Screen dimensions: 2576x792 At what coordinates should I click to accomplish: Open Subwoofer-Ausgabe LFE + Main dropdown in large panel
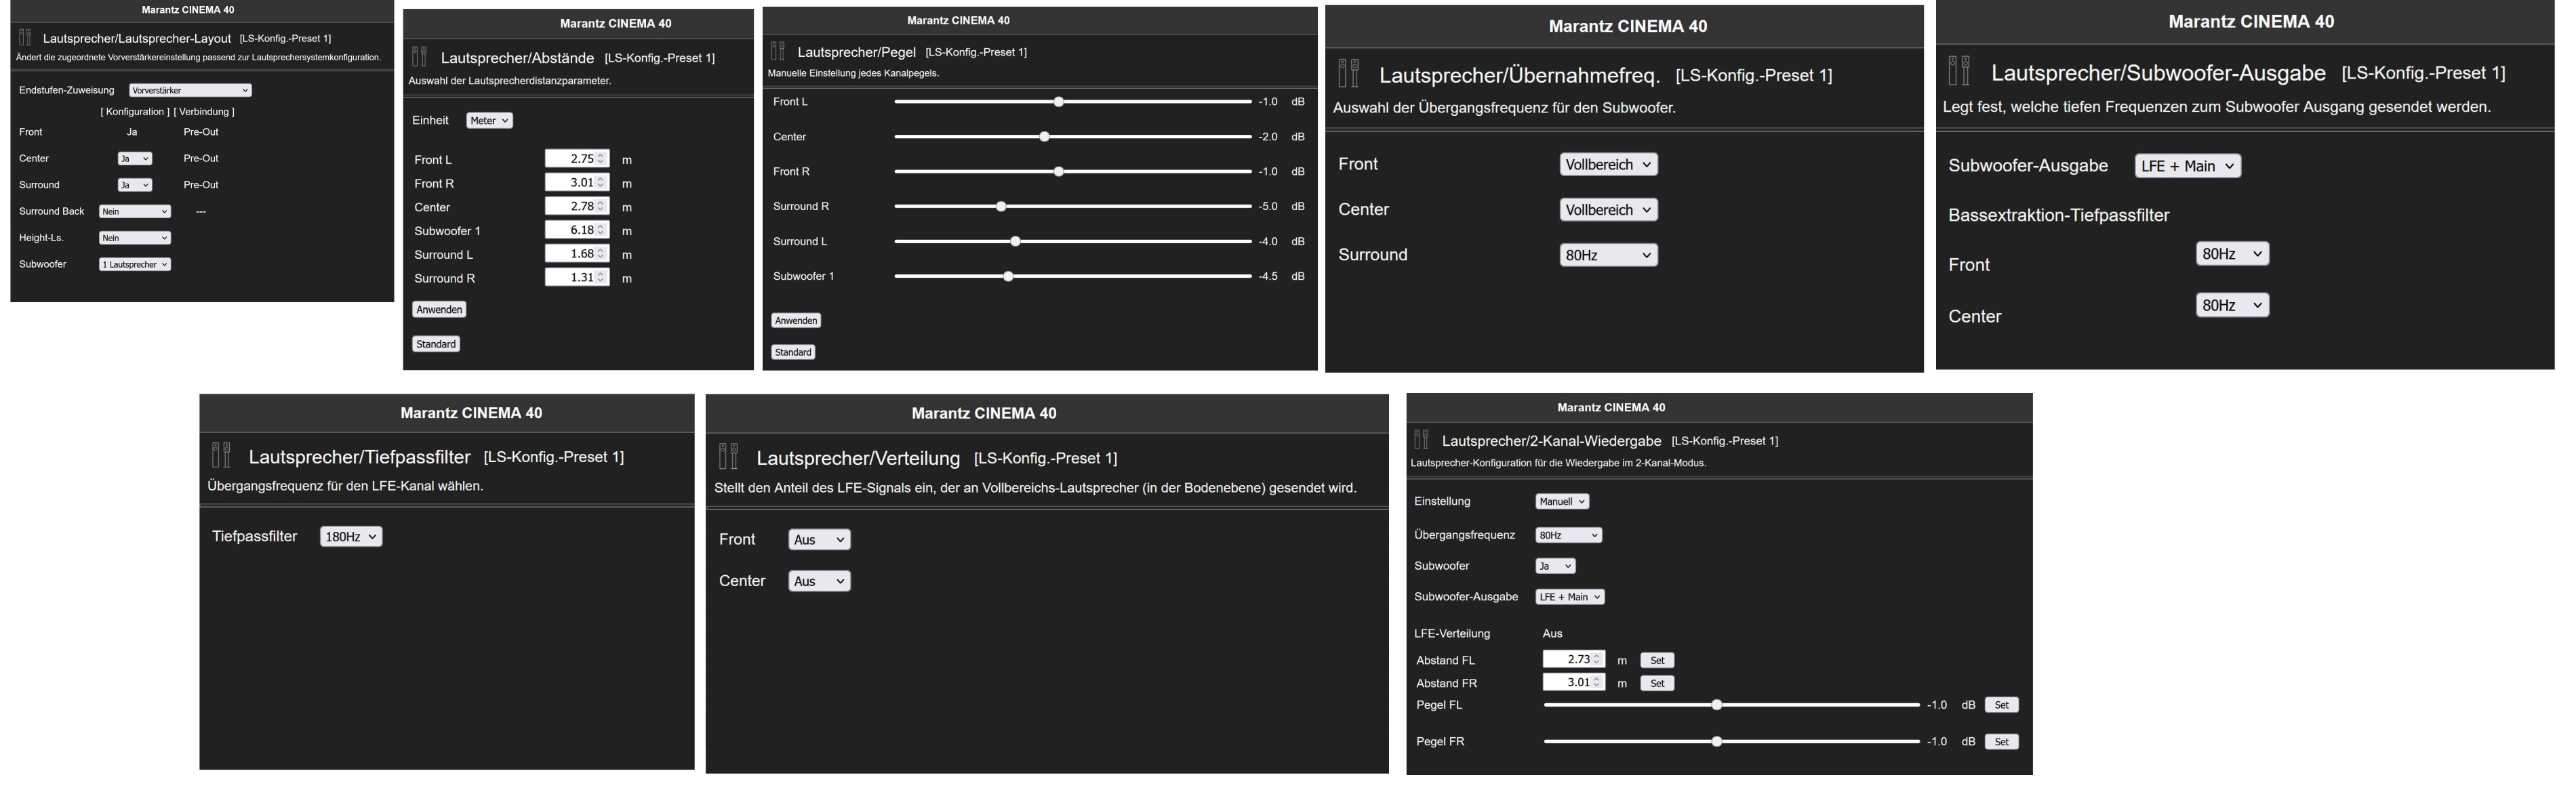2187,166
